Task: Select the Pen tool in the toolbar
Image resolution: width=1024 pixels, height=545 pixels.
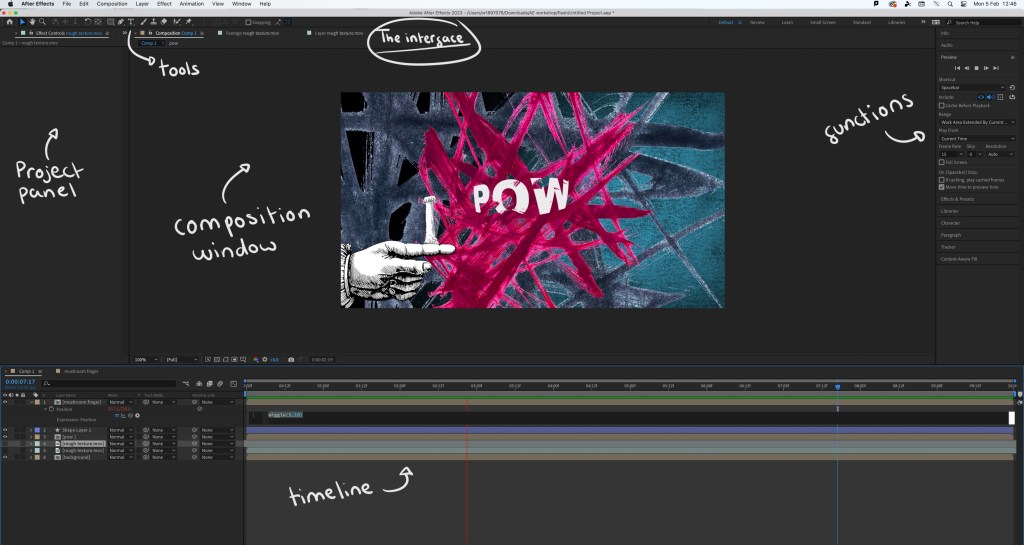Action: coord(121,21)
